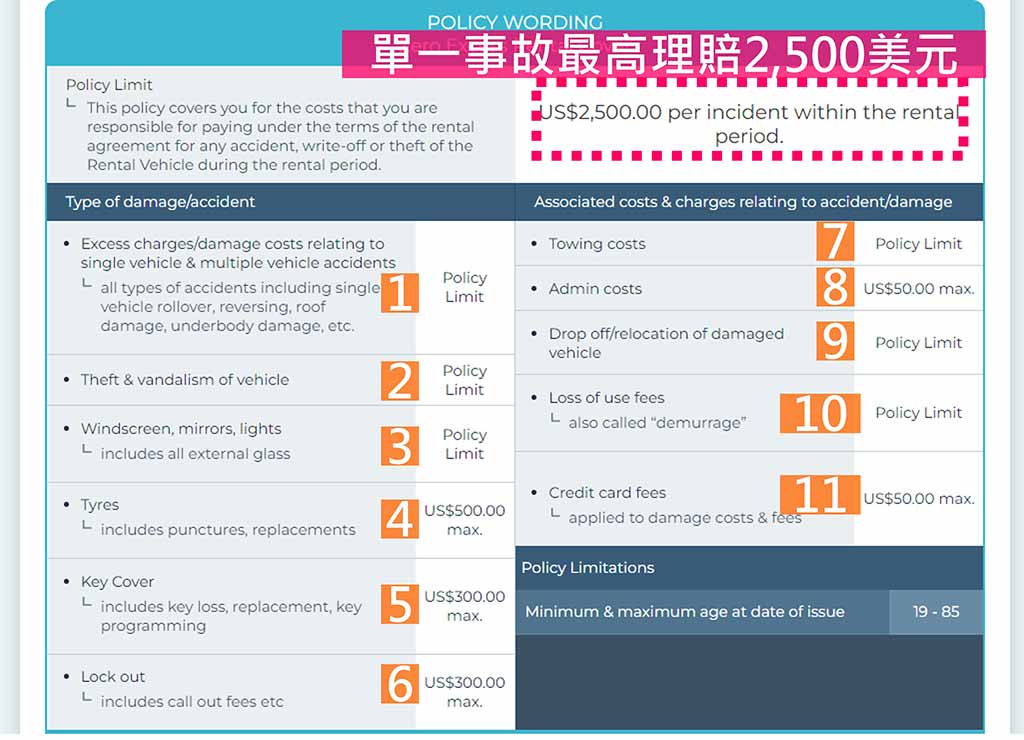This screenshot has width=1024, height=740.
Task: Click the 'POLICY WORDING' title
Action: 515,22
